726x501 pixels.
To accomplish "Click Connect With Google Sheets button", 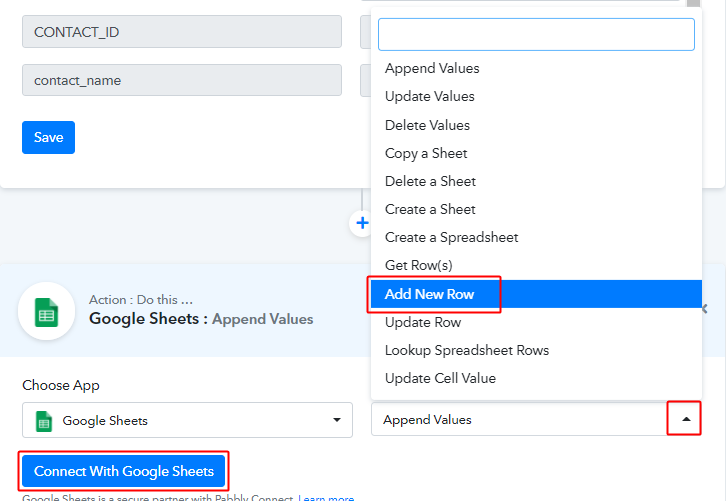I will 124,471.
